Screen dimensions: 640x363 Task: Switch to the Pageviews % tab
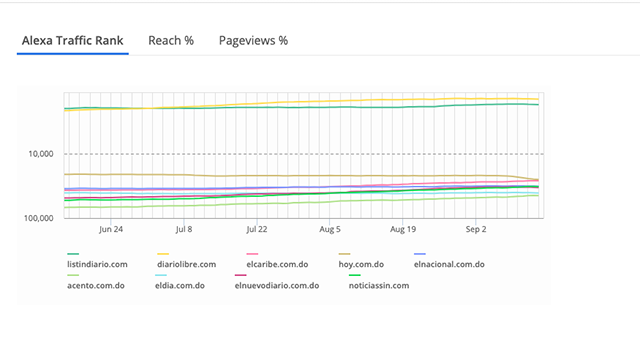pos(253,40)
